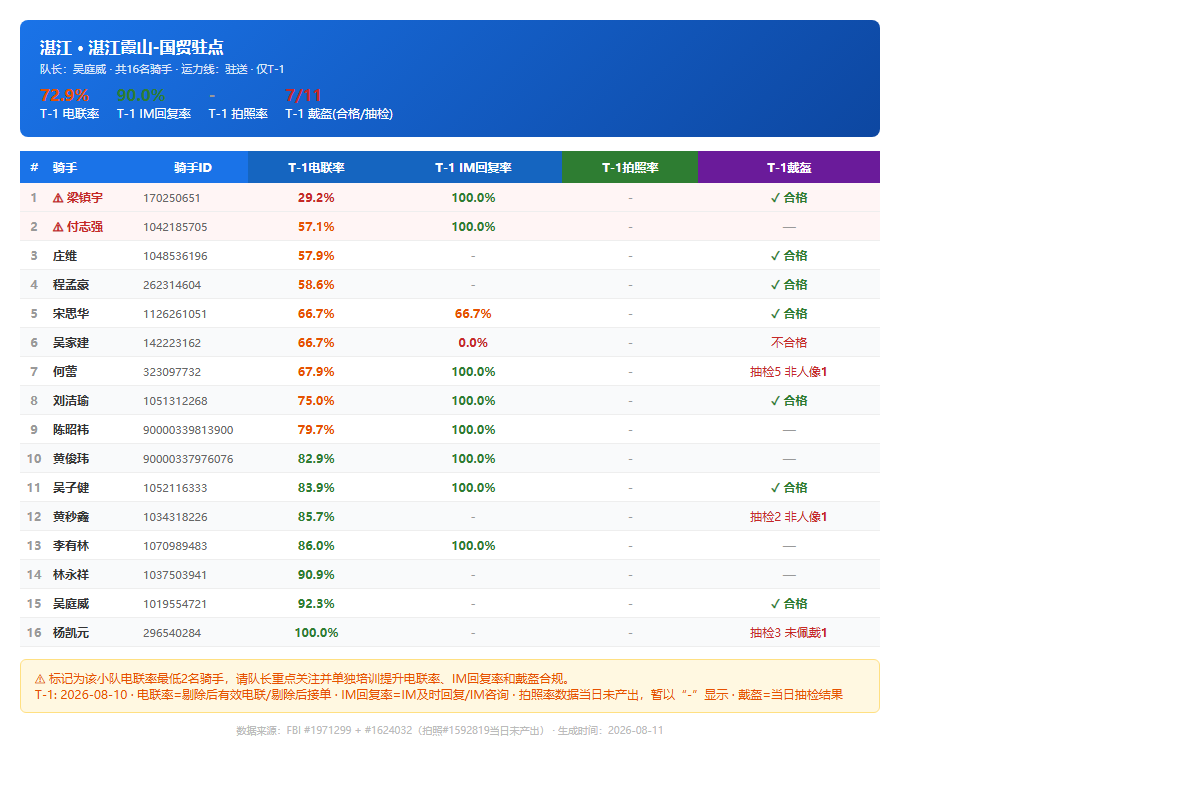Click the warning icon in the yellow footer note

click(40, 678)
